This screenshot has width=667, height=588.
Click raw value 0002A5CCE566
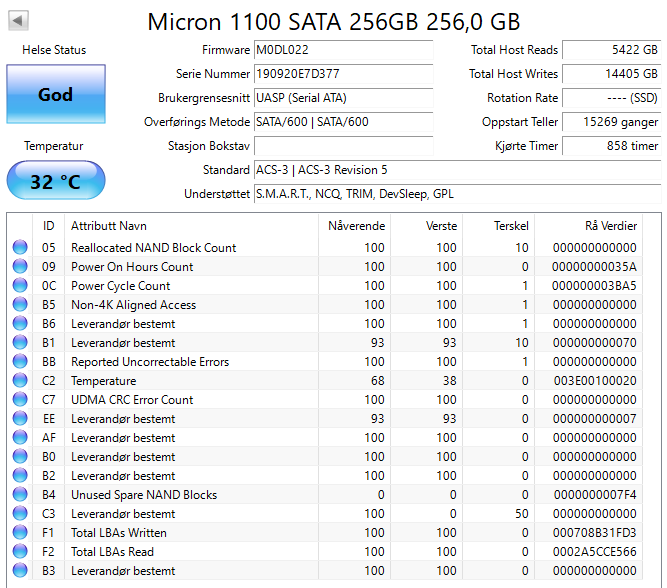click(595, 551)
